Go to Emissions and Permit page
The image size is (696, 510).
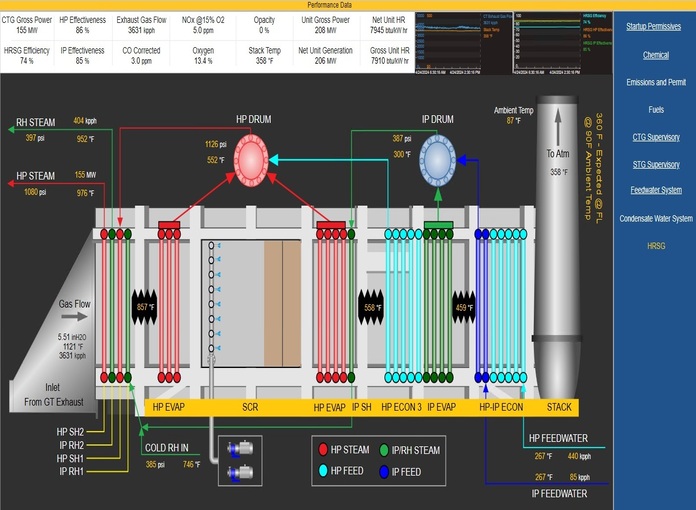[656, 82]
